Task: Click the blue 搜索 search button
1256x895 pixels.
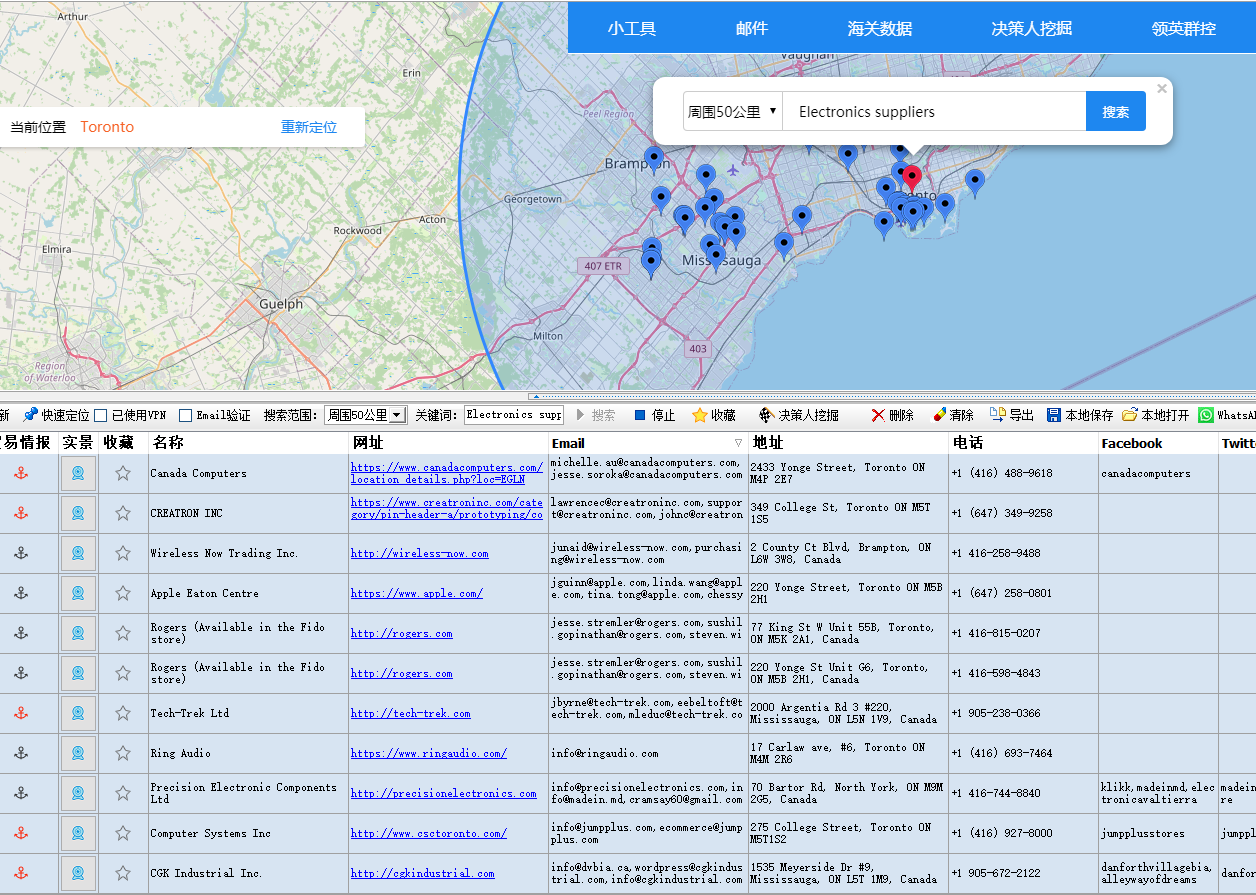Action: tap(1116, 112)
